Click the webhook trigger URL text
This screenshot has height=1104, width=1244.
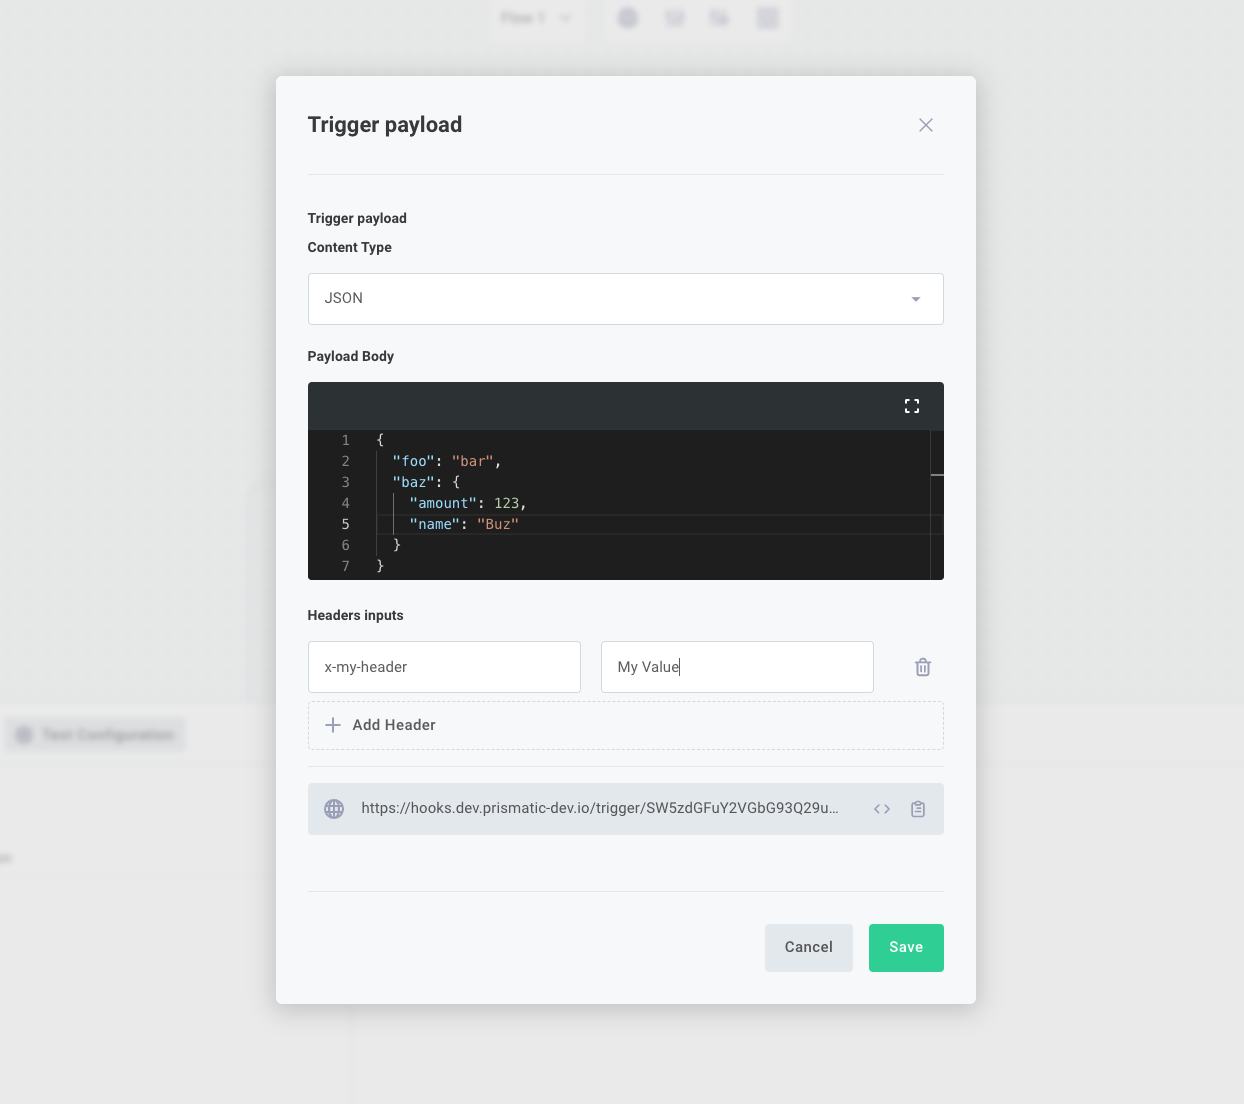[600, 808]
